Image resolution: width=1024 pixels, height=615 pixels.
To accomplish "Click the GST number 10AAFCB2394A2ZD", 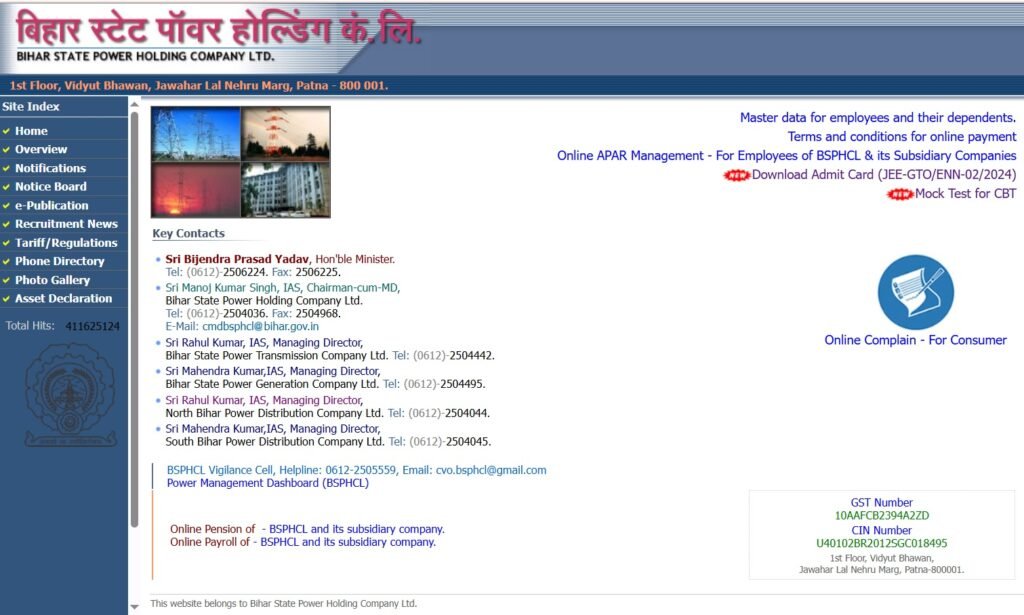I will click(x=882, y=516).
